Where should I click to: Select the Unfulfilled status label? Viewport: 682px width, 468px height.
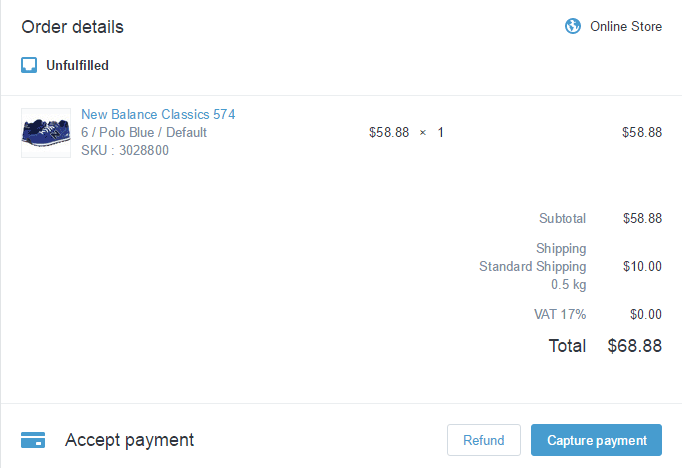pyautogui.click(x=77, y=66)
